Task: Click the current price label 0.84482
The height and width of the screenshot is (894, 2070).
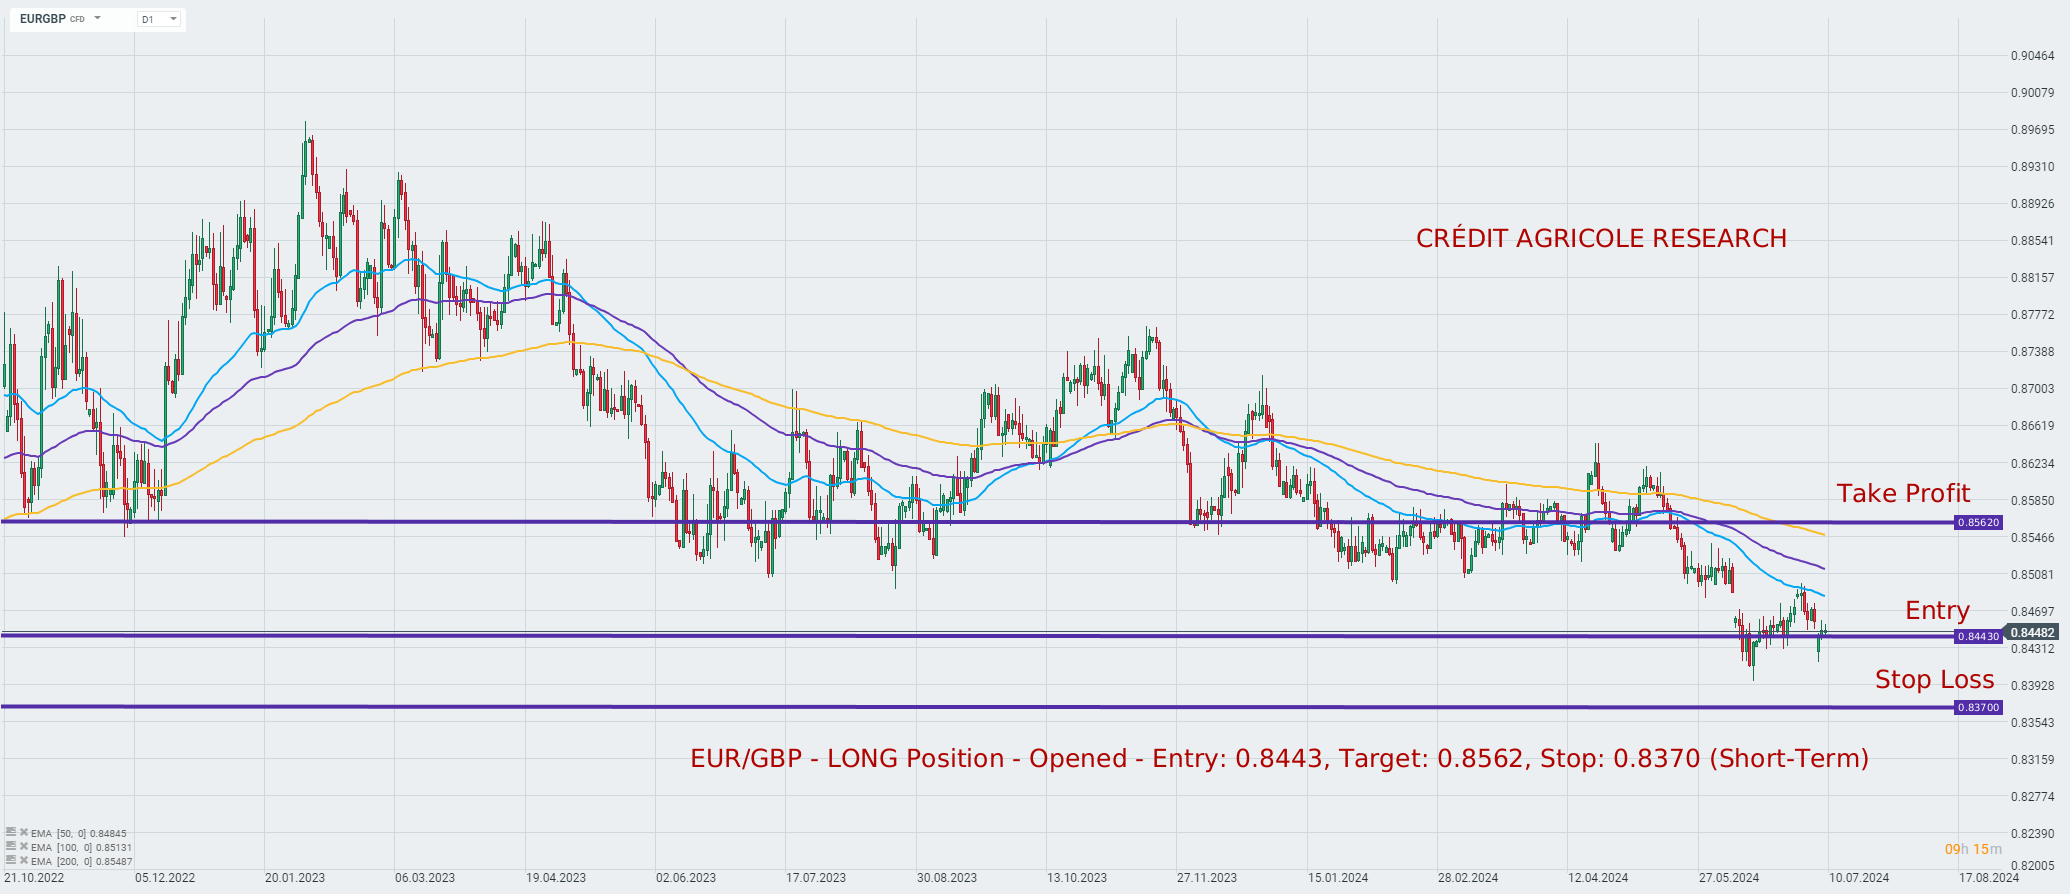Action: (2033, 632)
